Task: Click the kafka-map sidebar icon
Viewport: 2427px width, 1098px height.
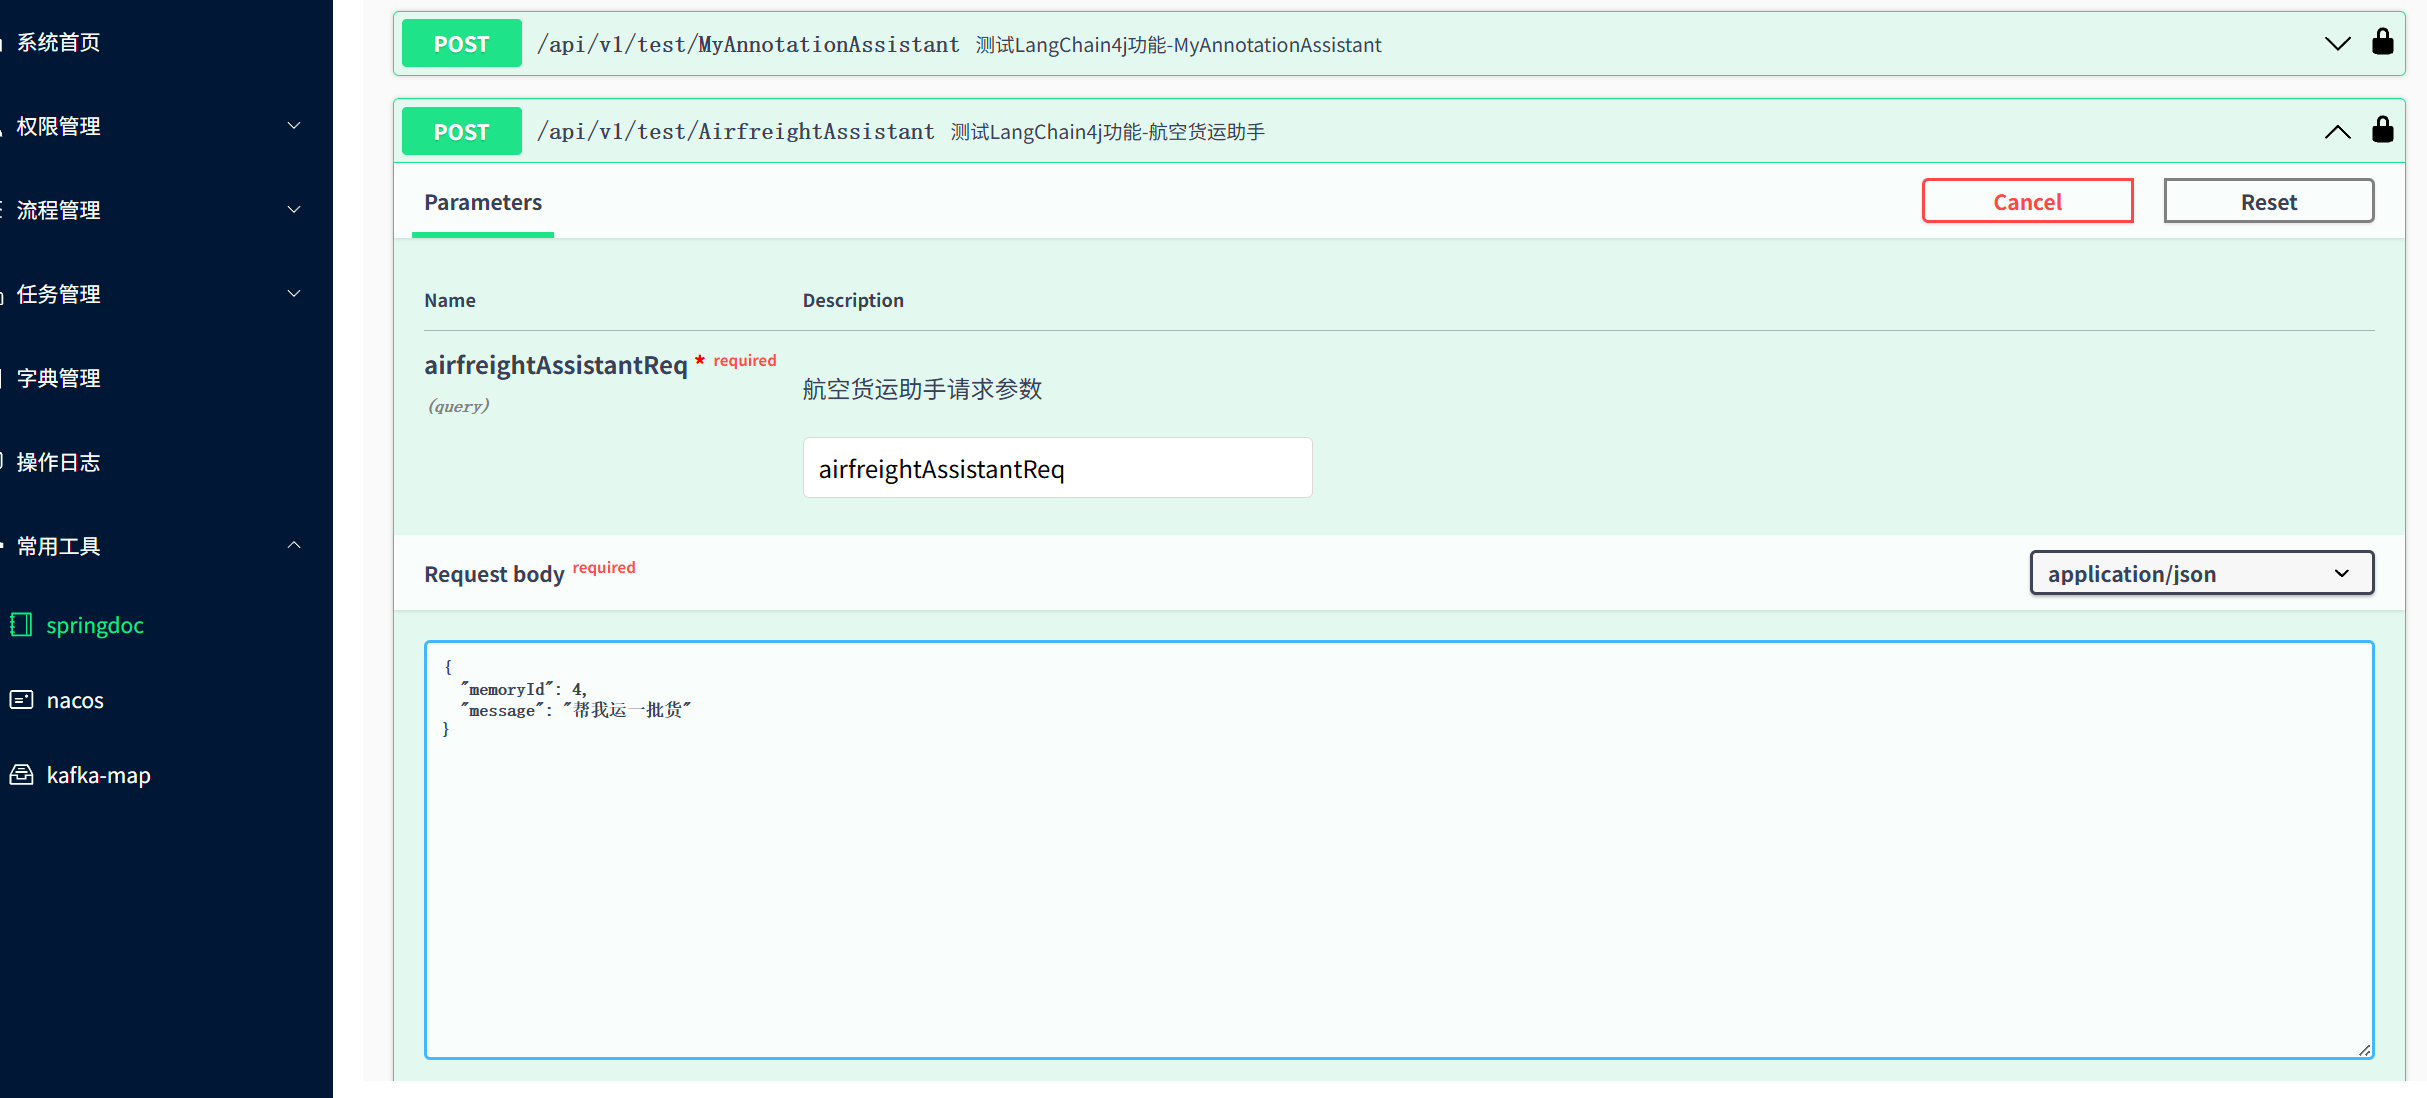Action: (21, 775)
